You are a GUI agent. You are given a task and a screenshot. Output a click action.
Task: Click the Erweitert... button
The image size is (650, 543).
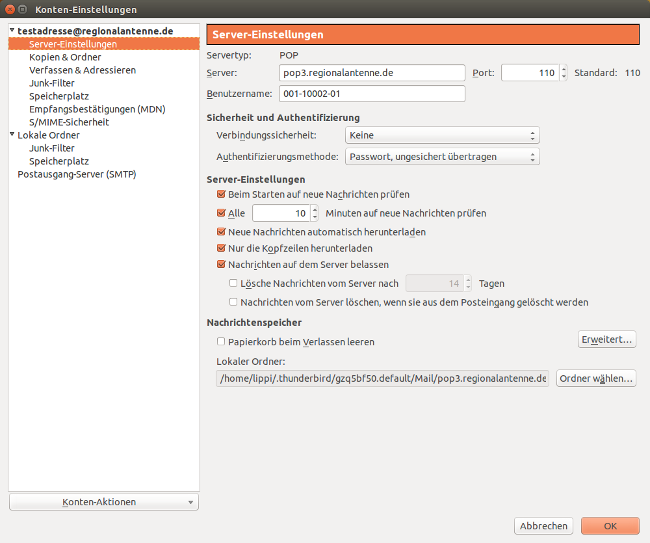click(607, 340)
